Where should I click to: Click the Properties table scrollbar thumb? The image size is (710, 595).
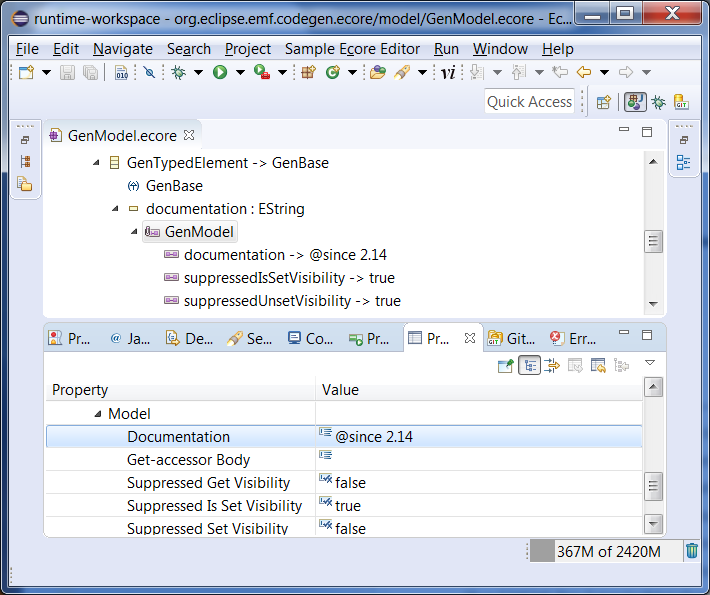pos(653,486)
